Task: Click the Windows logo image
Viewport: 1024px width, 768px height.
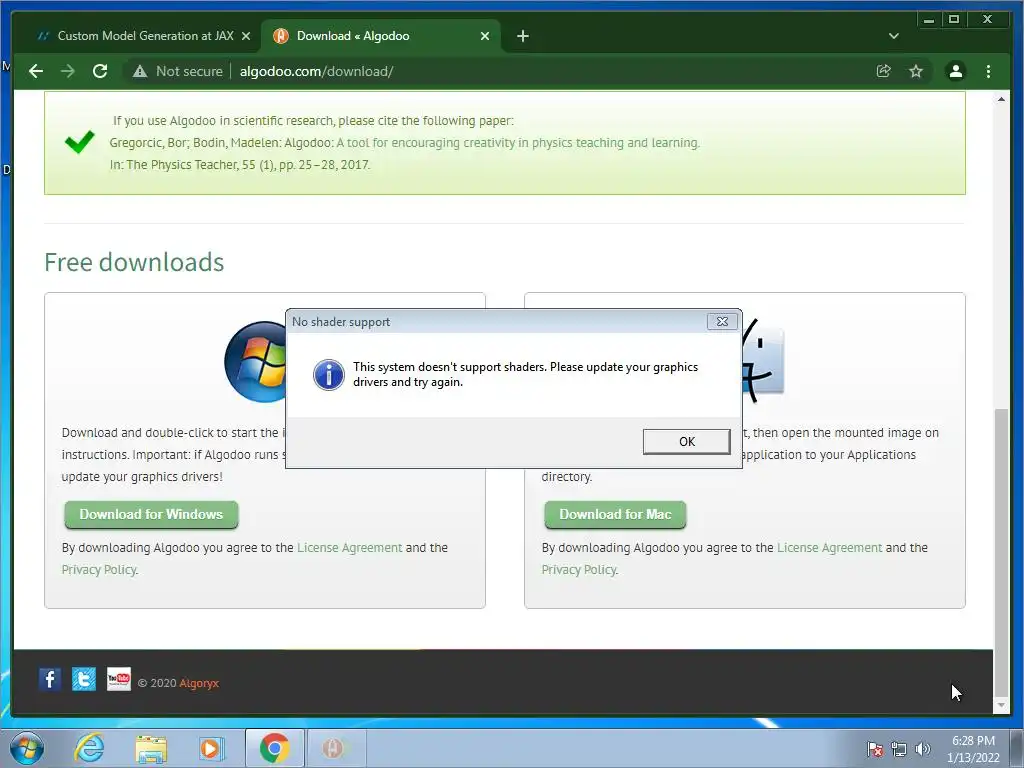Action: (x=255, y=362)
